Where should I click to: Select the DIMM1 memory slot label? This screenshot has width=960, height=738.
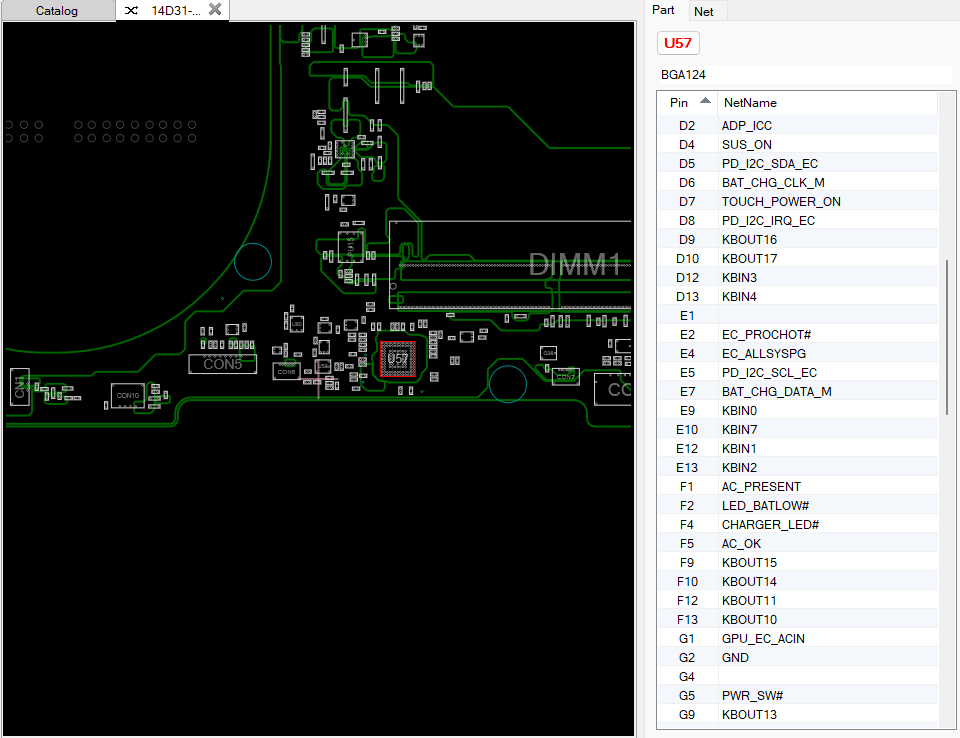(574, 266)
